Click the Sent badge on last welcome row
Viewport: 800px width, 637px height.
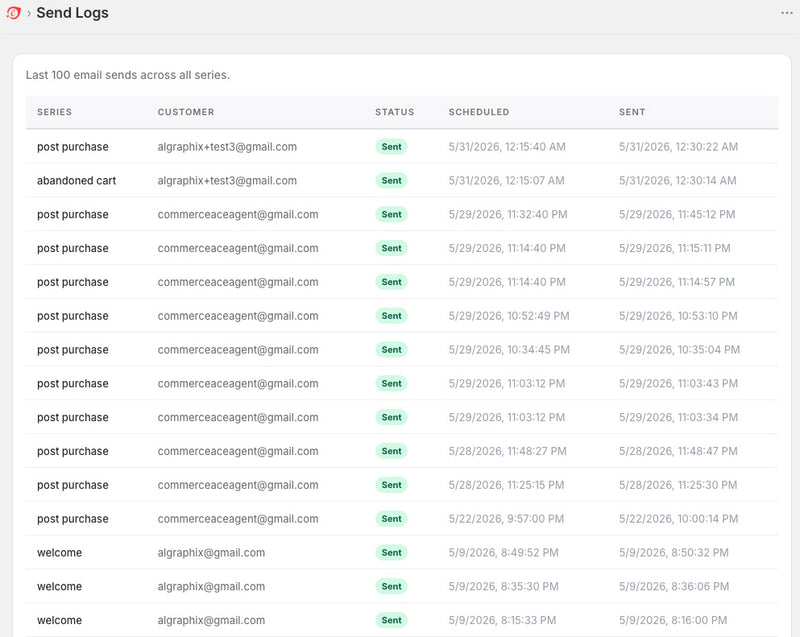391,620
